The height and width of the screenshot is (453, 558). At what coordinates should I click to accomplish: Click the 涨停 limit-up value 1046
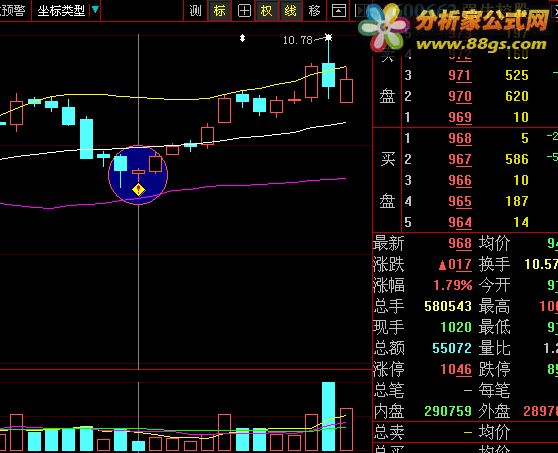[x=456, y=369]
